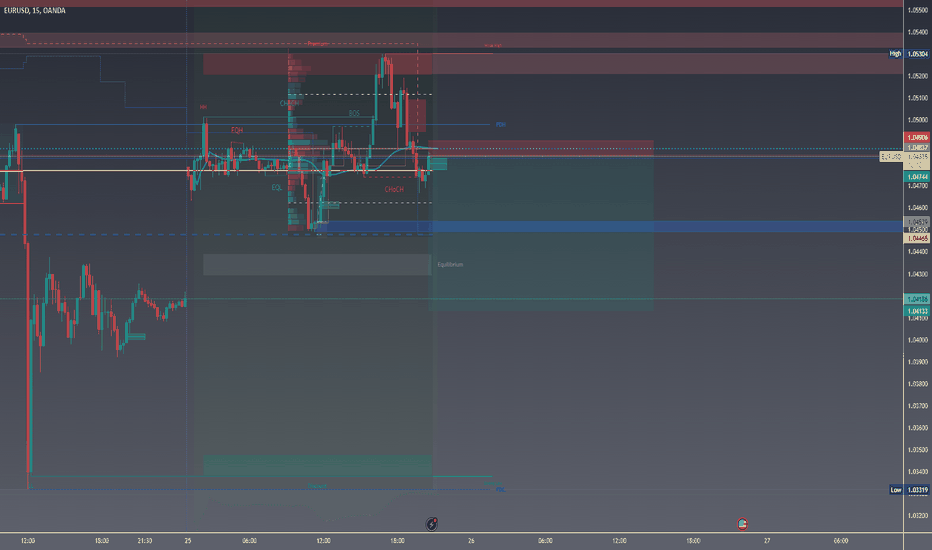
Task: Click the EURUSD label on the price line
Action: [891, 157]
